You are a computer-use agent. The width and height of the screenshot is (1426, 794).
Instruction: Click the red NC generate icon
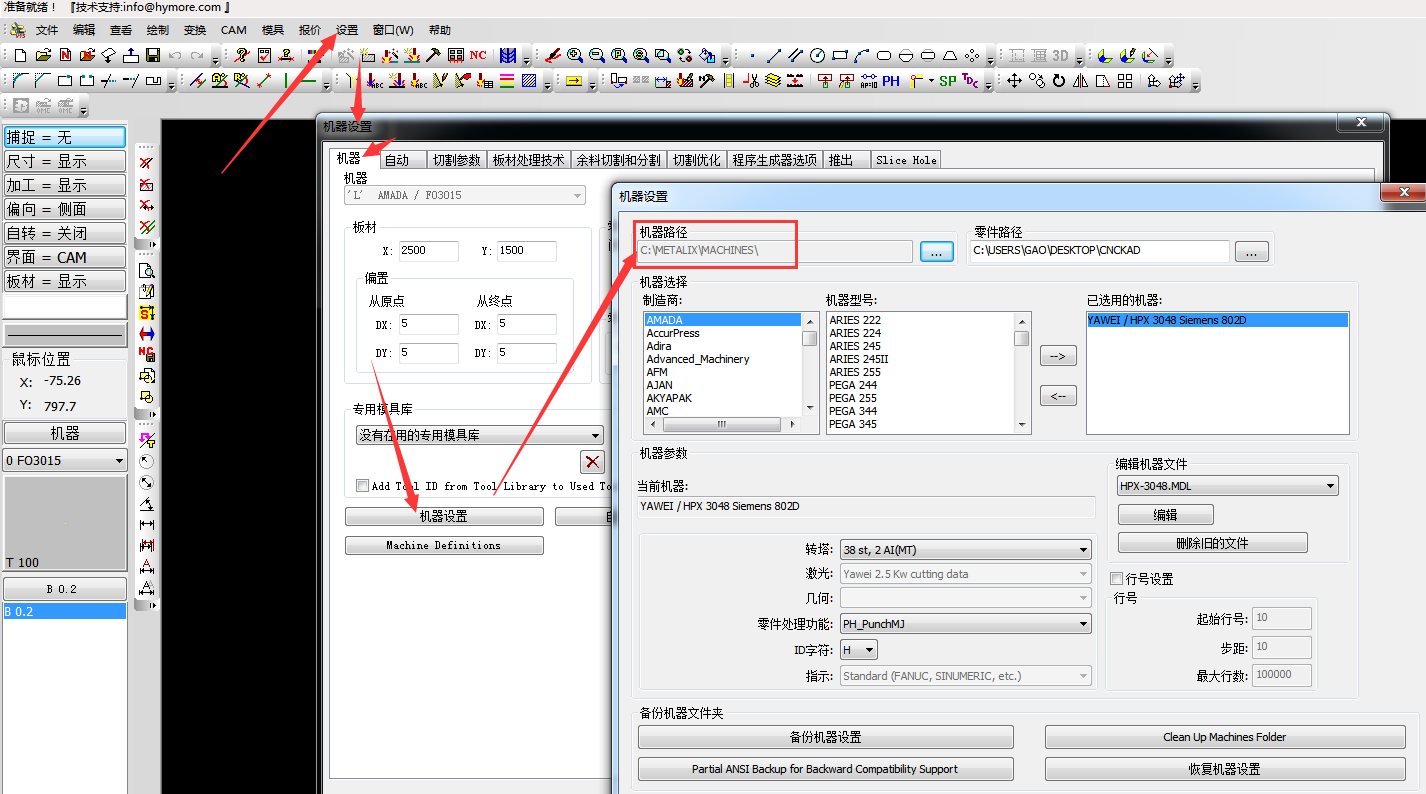coord(478,55)
